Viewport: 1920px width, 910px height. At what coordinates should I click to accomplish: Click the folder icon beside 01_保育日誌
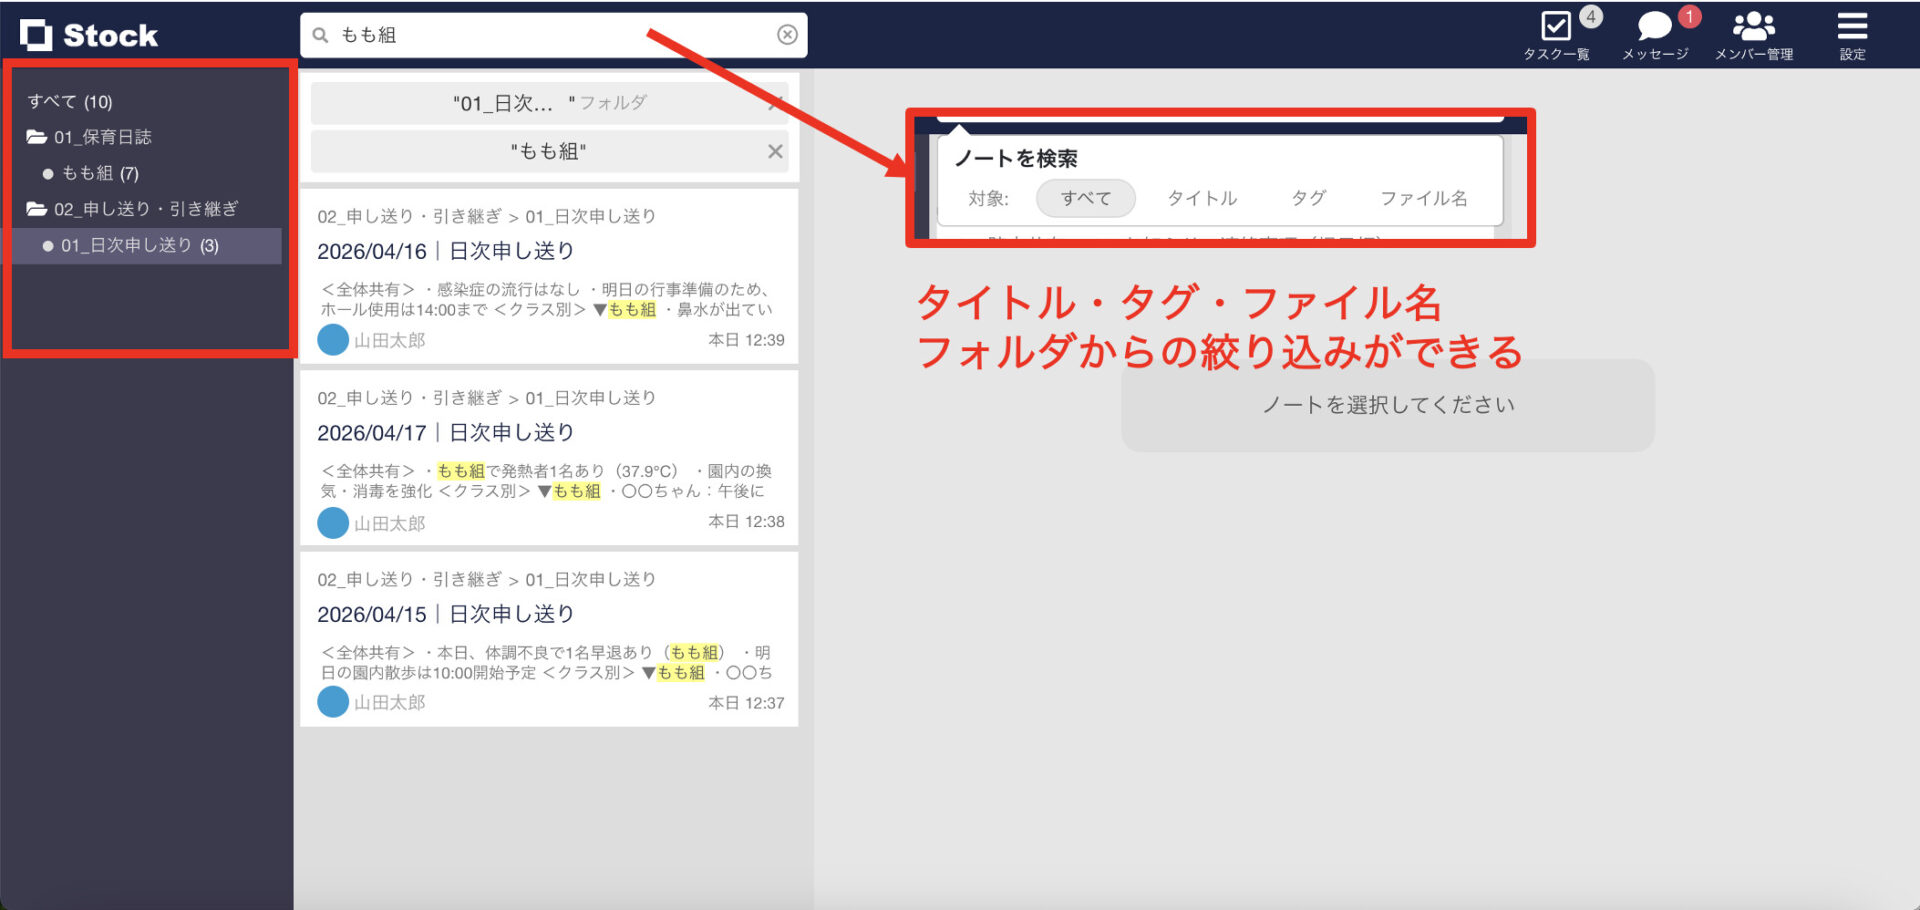click(x=36, y=137)
